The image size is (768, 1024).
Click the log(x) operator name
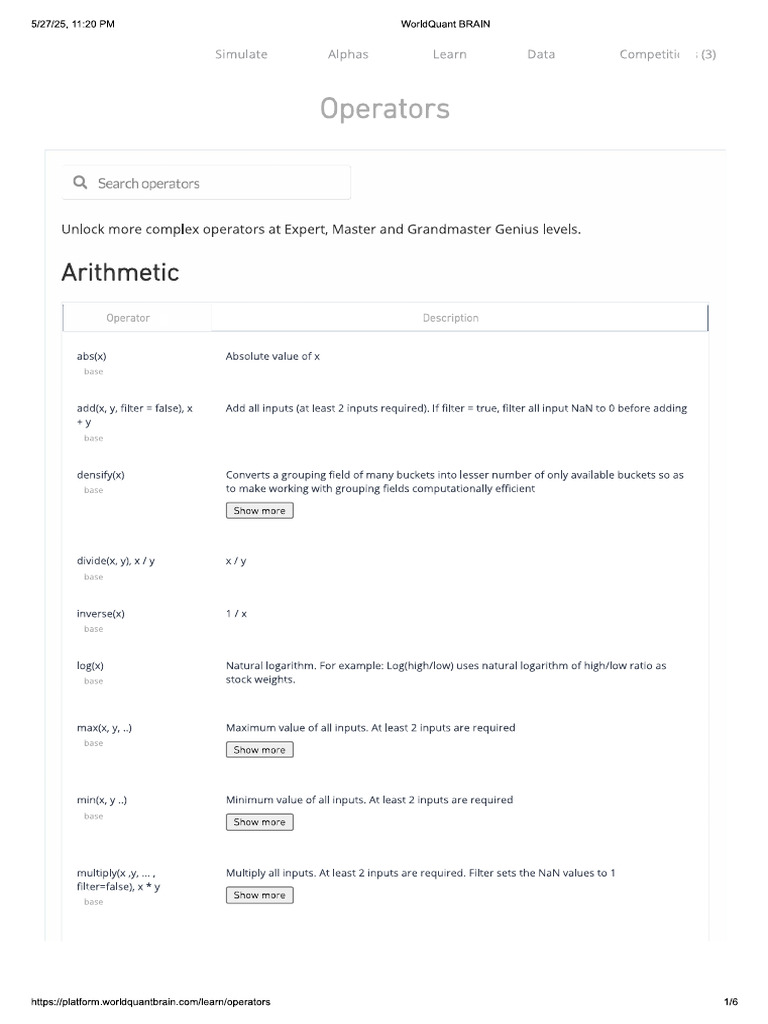point(90,666)
